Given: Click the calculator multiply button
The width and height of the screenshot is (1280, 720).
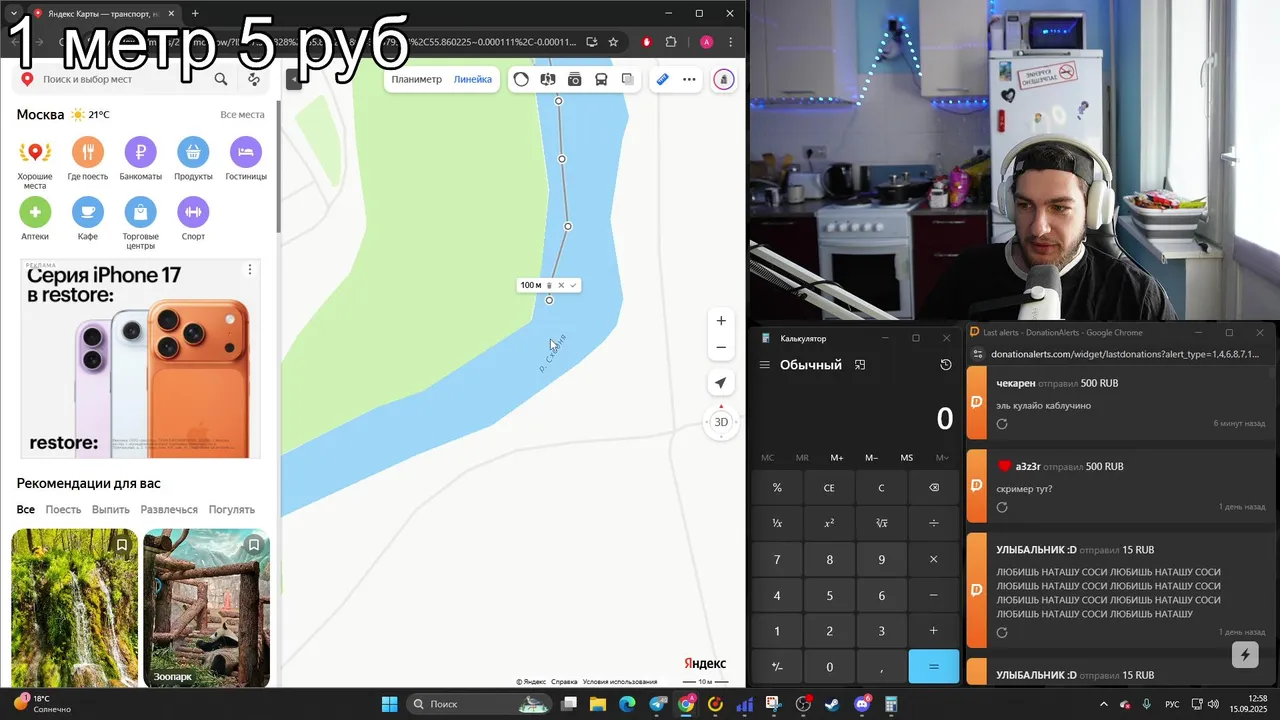Looking at the screenshot, I should click(x=934, y=559).
